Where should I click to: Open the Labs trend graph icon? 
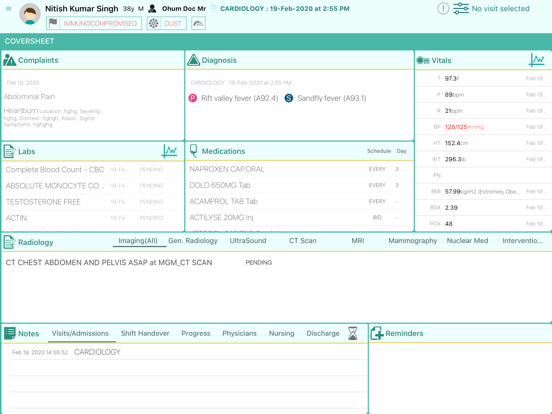(x=169, y=151)
